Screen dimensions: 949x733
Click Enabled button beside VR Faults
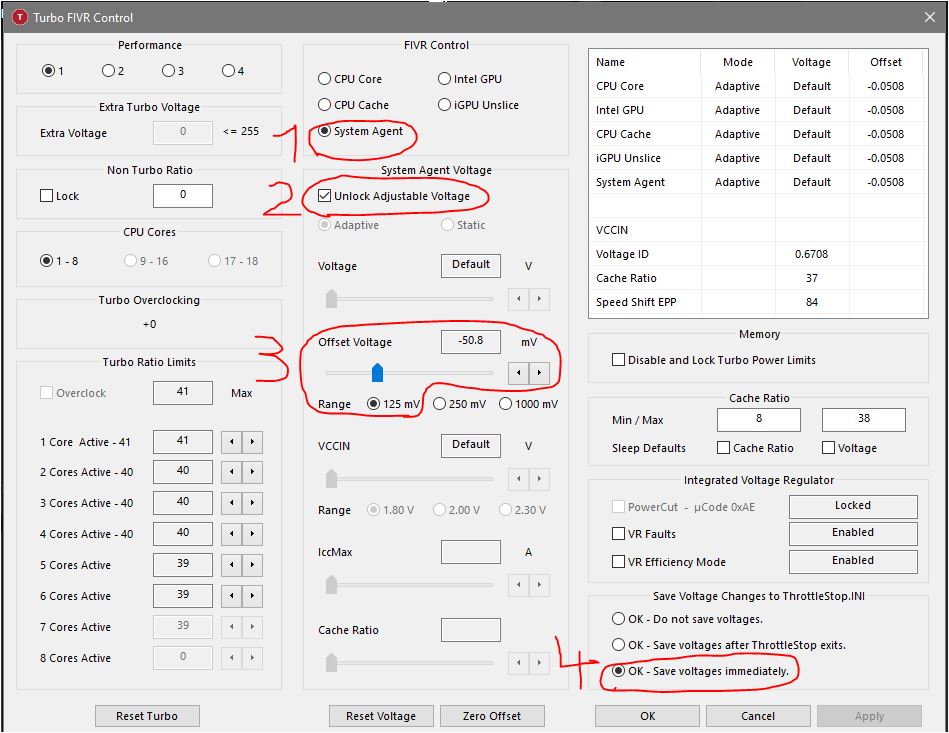tap(853, 533)
